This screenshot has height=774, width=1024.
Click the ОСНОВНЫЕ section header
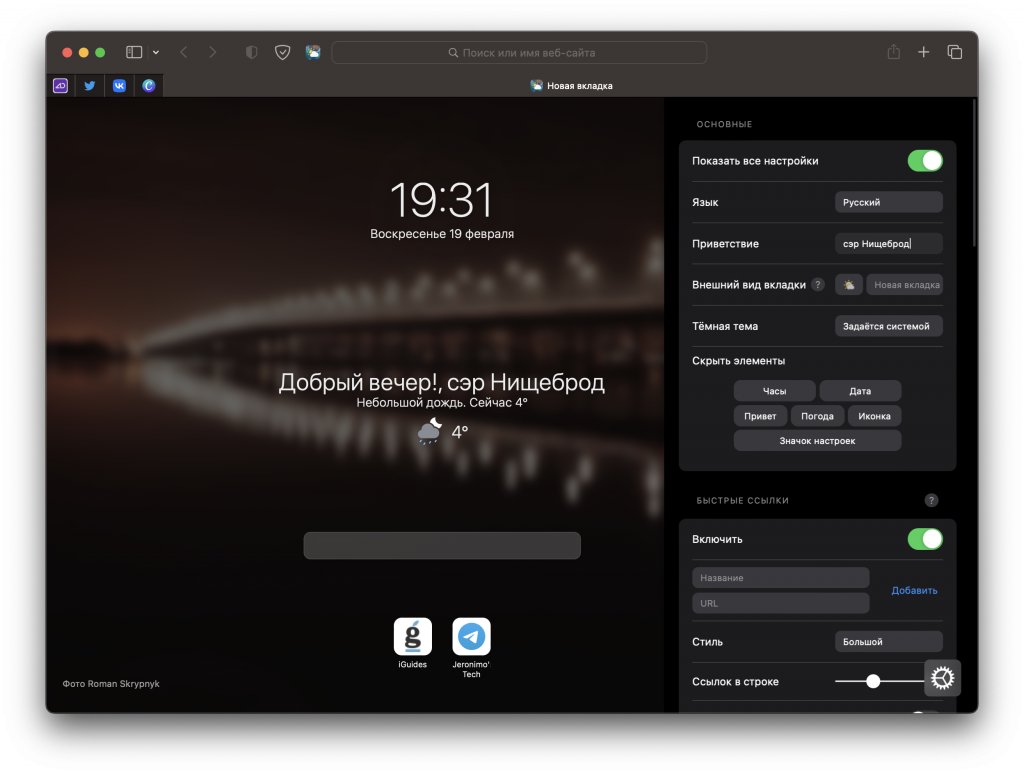click(x=724, y=124)
